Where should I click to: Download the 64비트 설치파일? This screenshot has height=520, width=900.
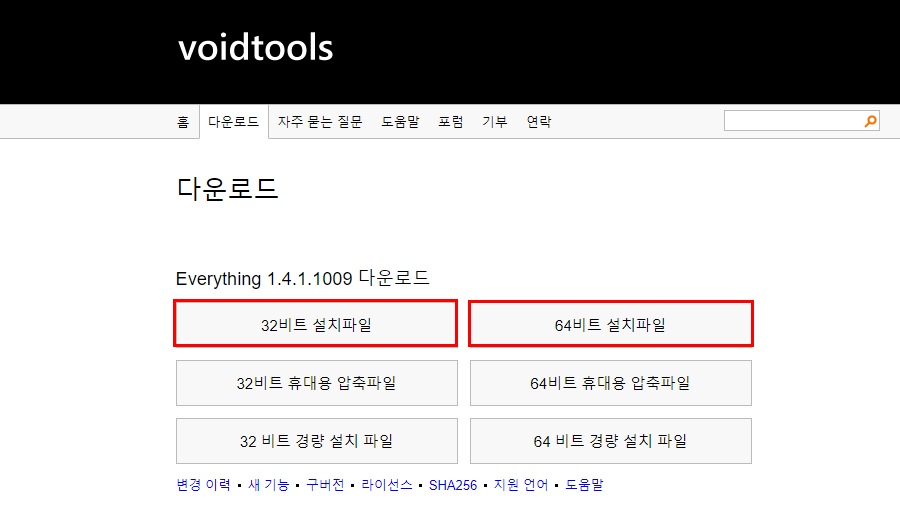click(x=611, y=324)
